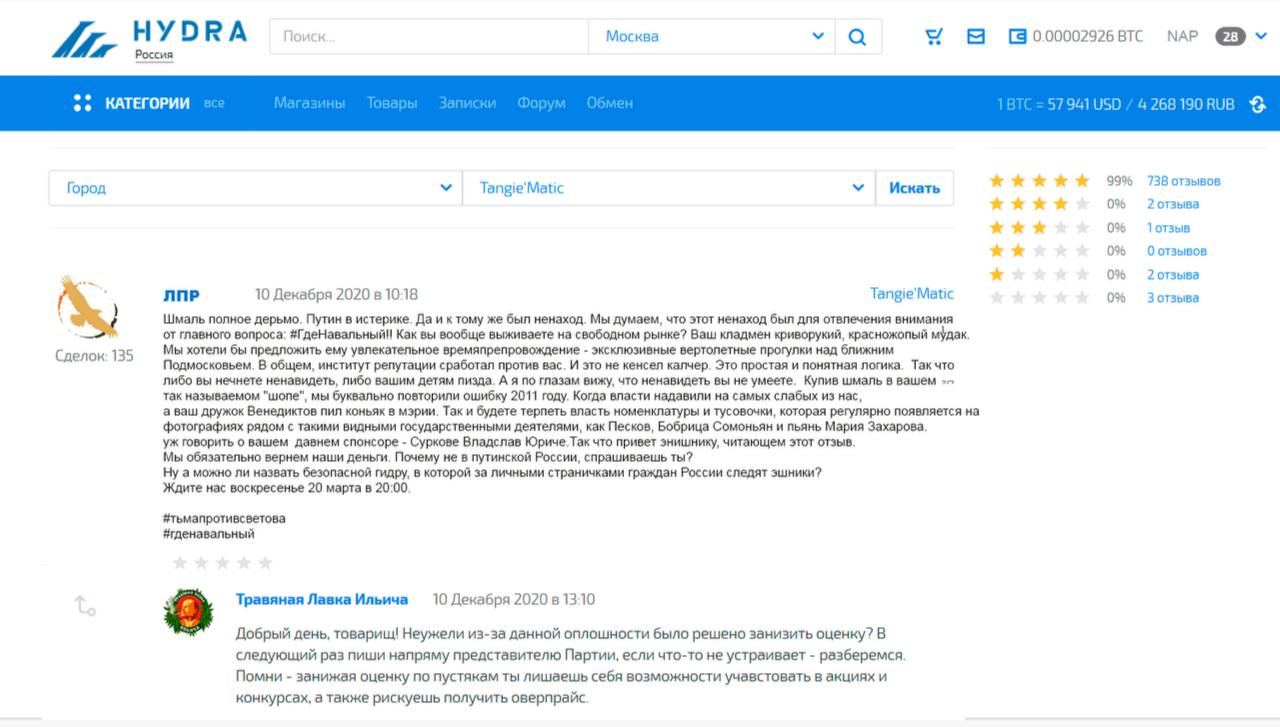1280x727 pixels.
Task: Open the messages envelope icon
Action: [976, 37]
